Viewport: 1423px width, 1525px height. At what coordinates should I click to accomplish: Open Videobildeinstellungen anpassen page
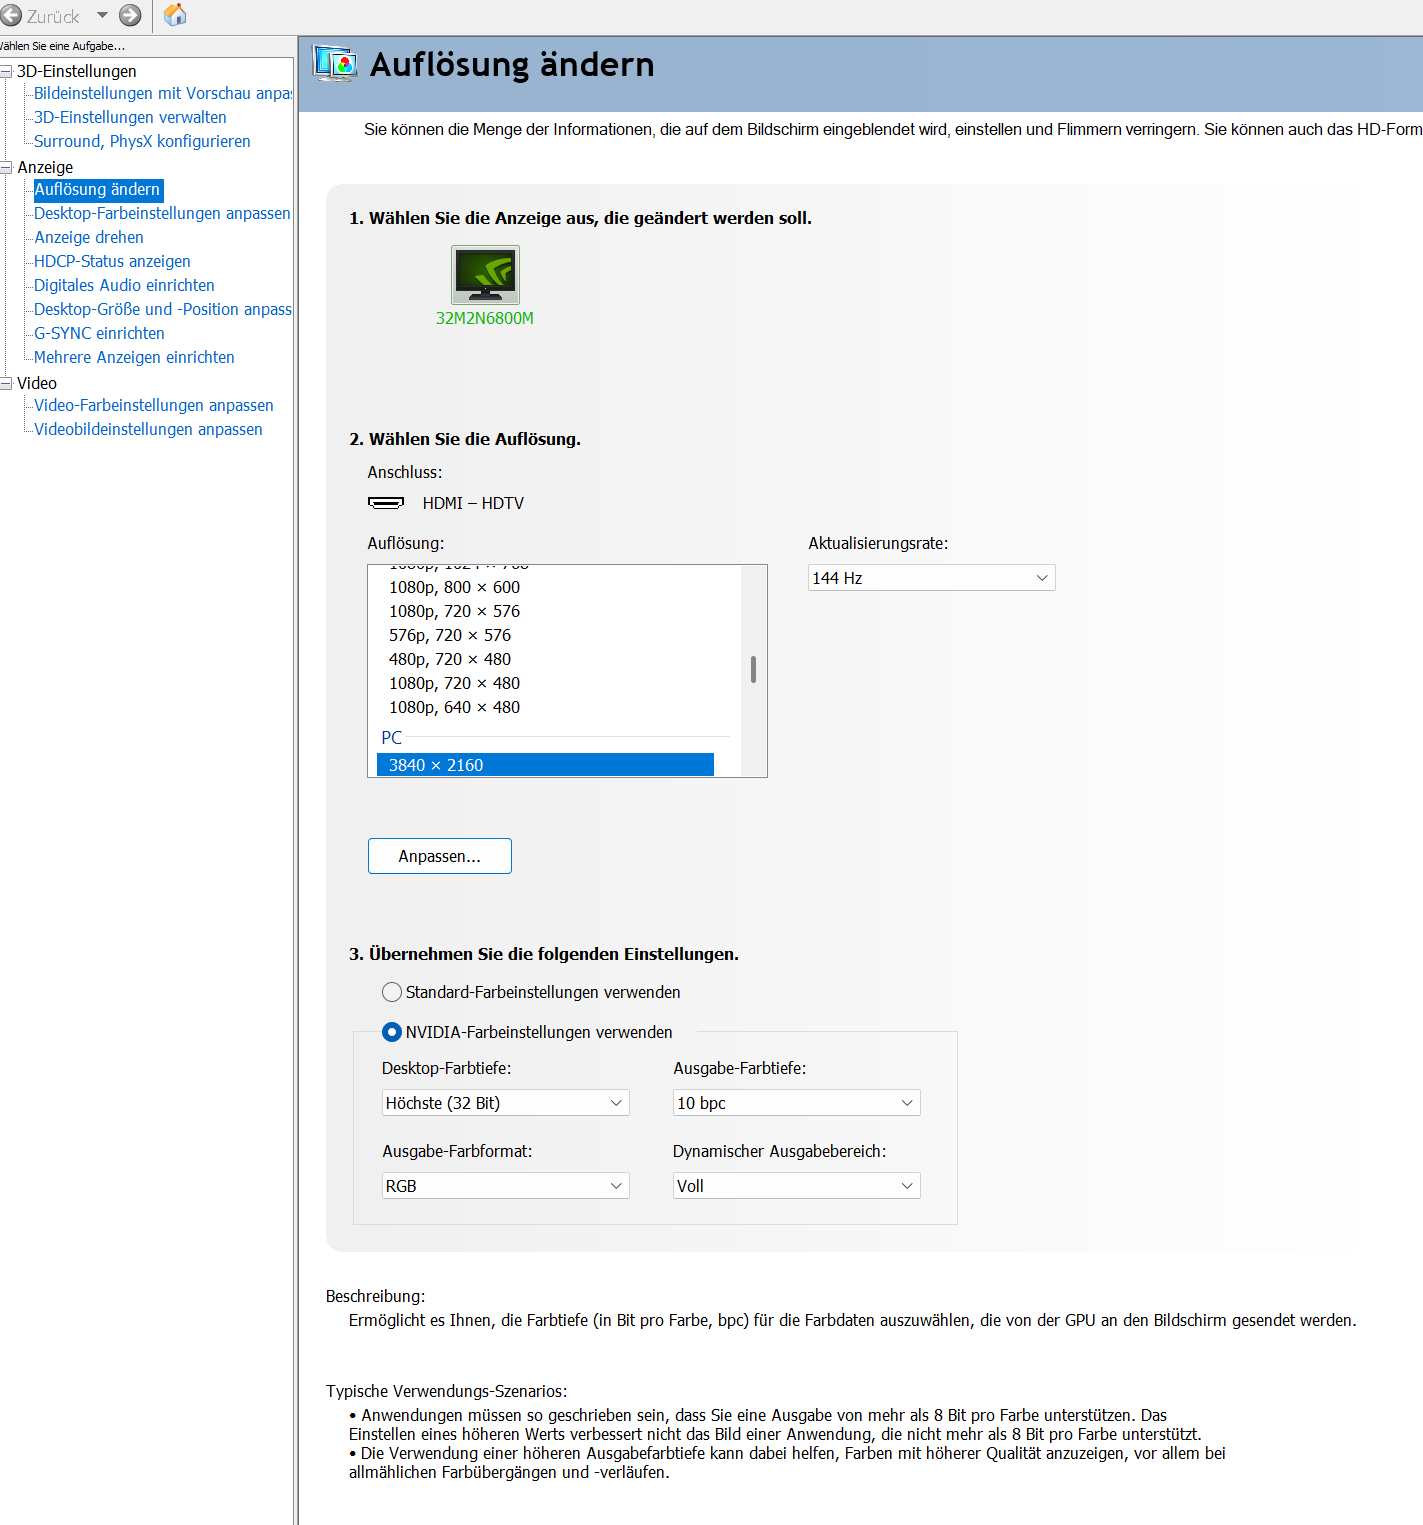click(x=148, y=429)
